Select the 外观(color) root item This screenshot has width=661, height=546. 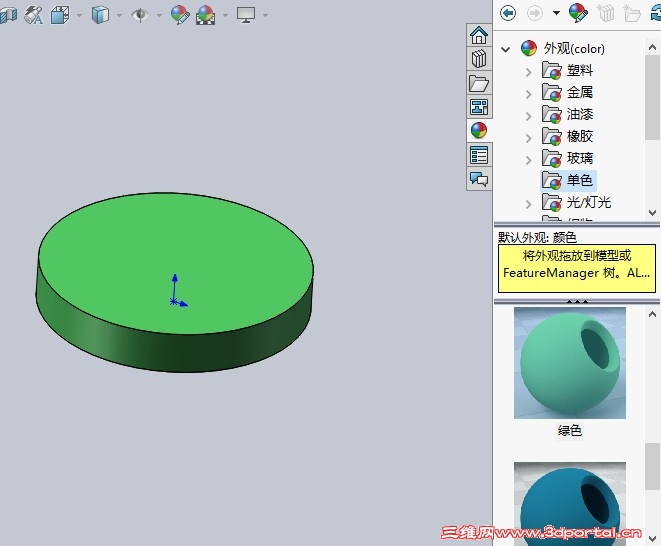pos(562,48)
